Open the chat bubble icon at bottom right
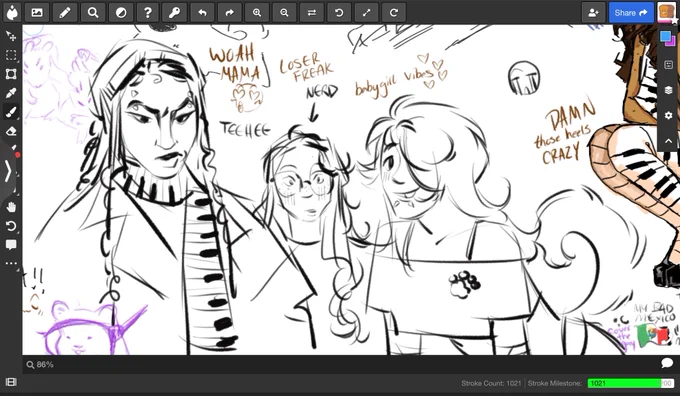The height and width of the screenshot is (396, 680). point(667,363)
